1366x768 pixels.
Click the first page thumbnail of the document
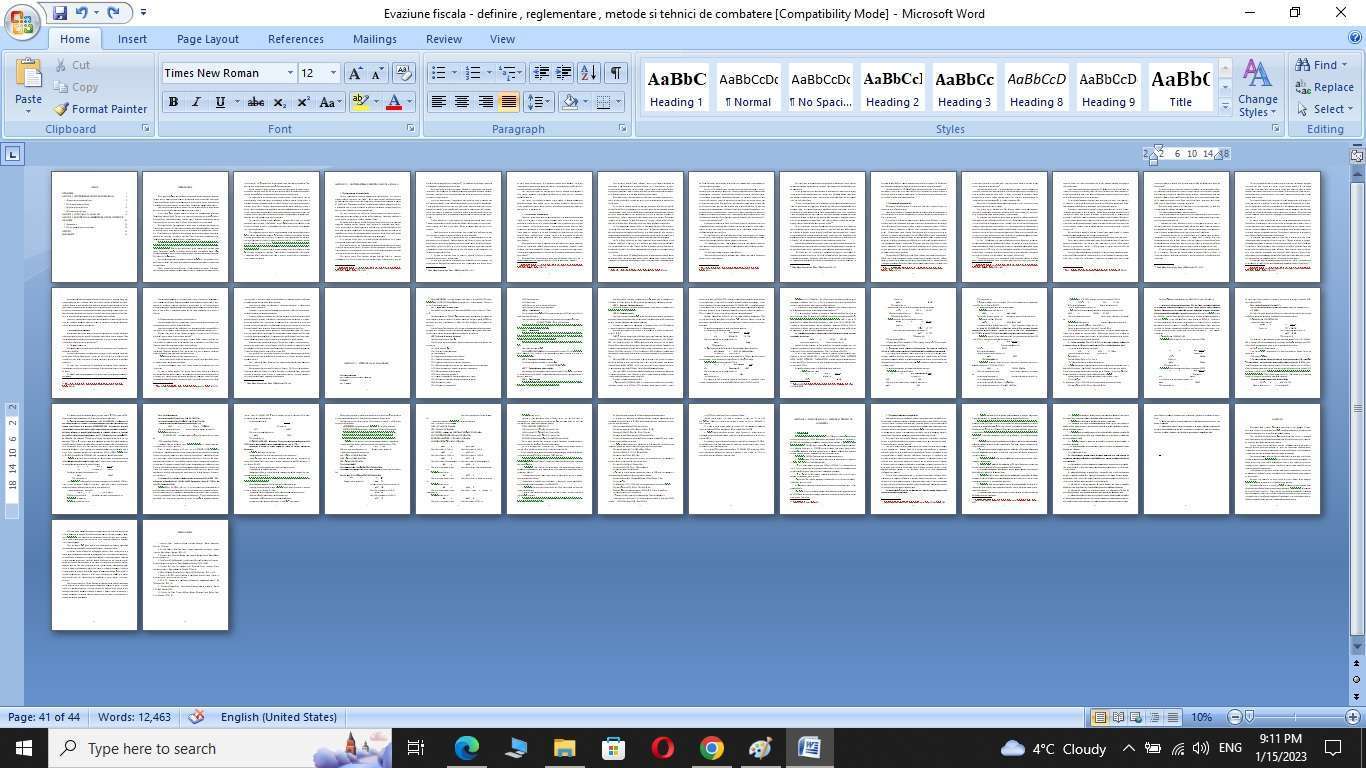[94, 227]
